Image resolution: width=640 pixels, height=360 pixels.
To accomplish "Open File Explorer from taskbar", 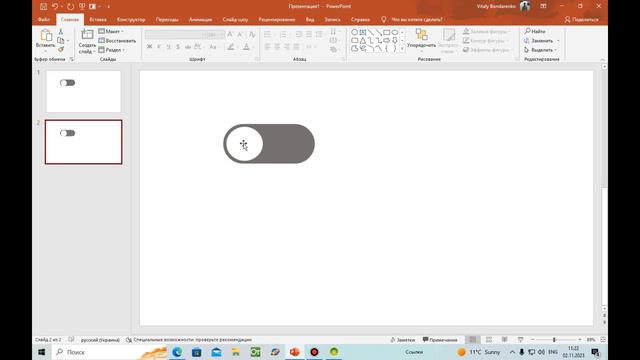I will pos(236,352).
